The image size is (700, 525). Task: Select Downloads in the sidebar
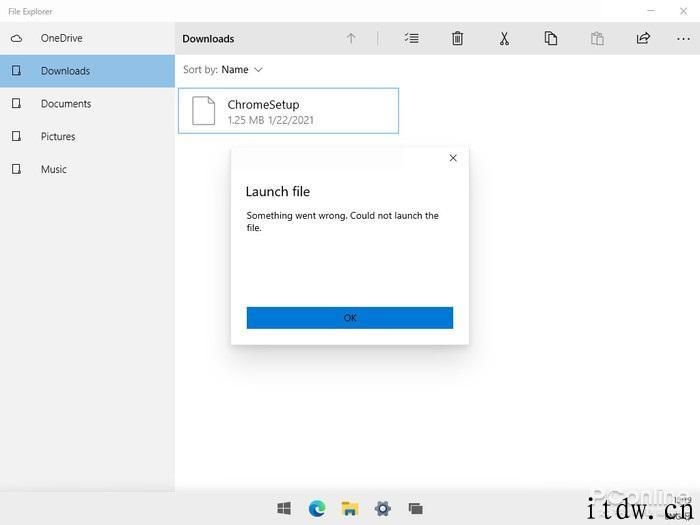click(x=88, y=71)
